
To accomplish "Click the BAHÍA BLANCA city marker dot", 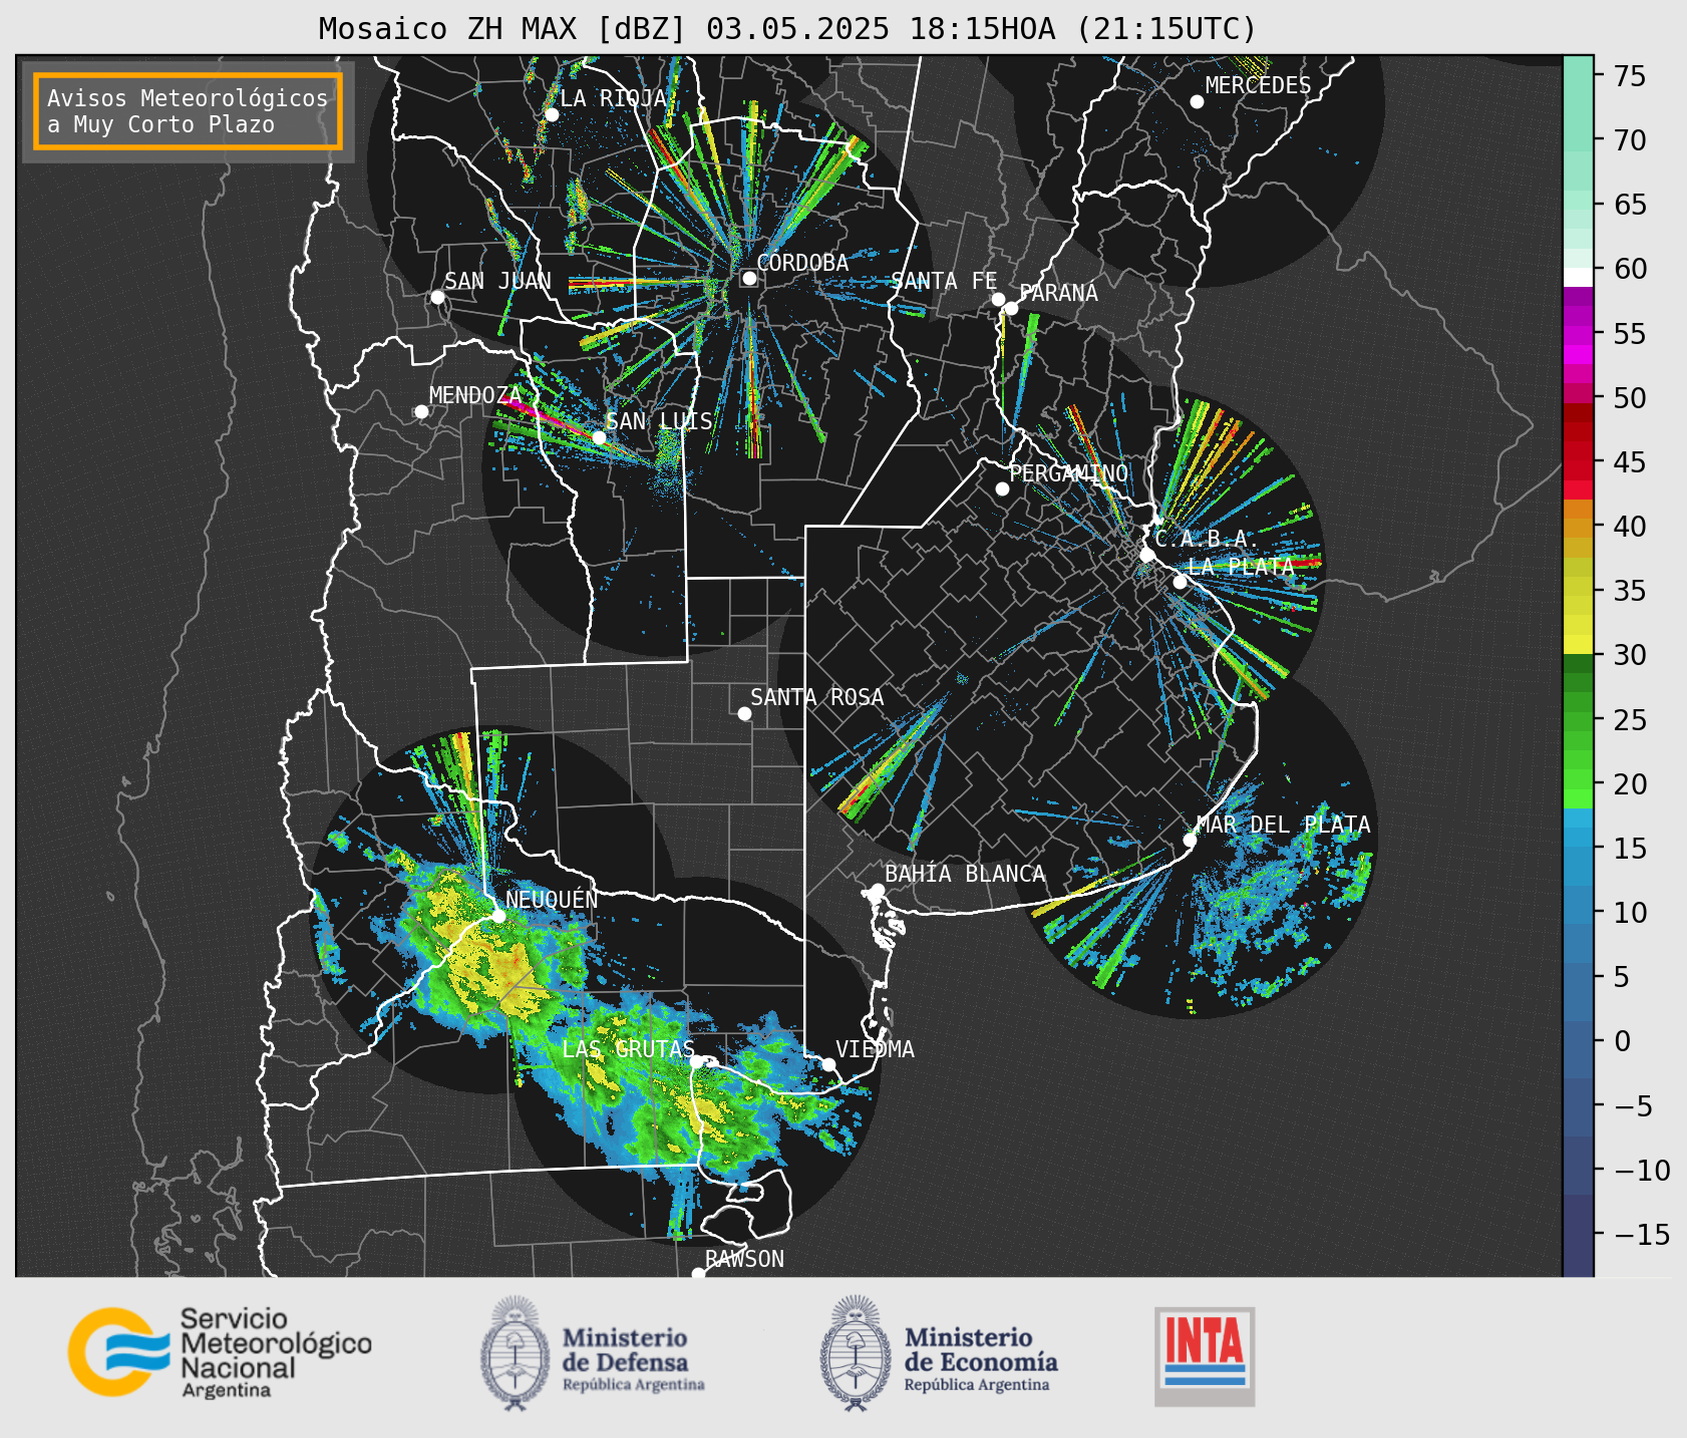I will coord(877,890).
